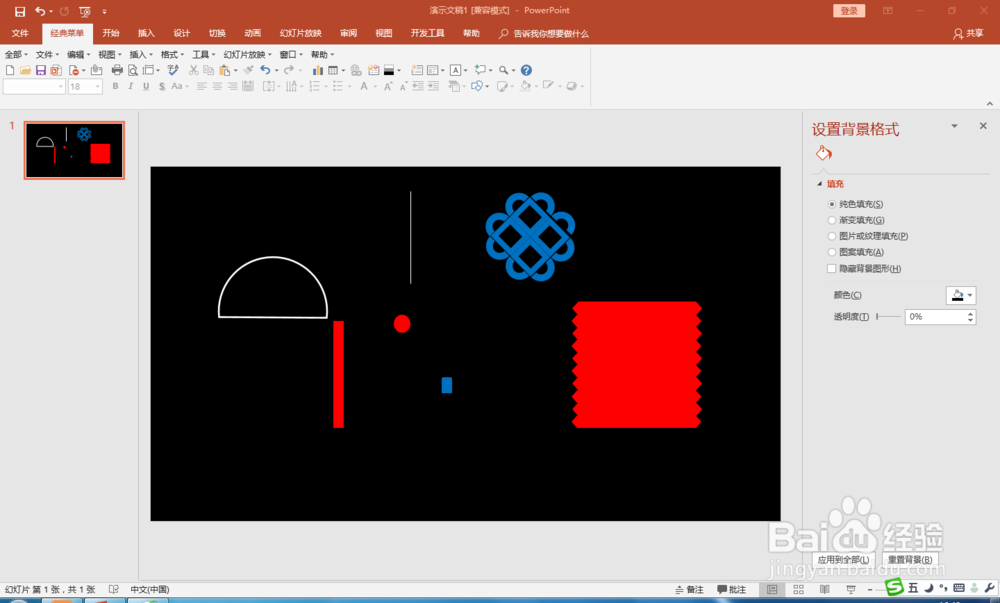
Task: Click the Save icon in title bar
Action: coord(20,11)
